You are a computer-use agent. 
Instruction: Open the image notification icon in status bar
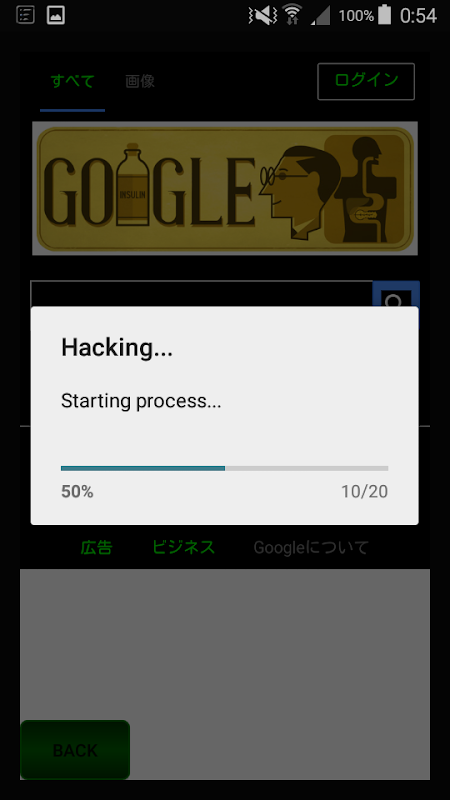pos(56,15)
